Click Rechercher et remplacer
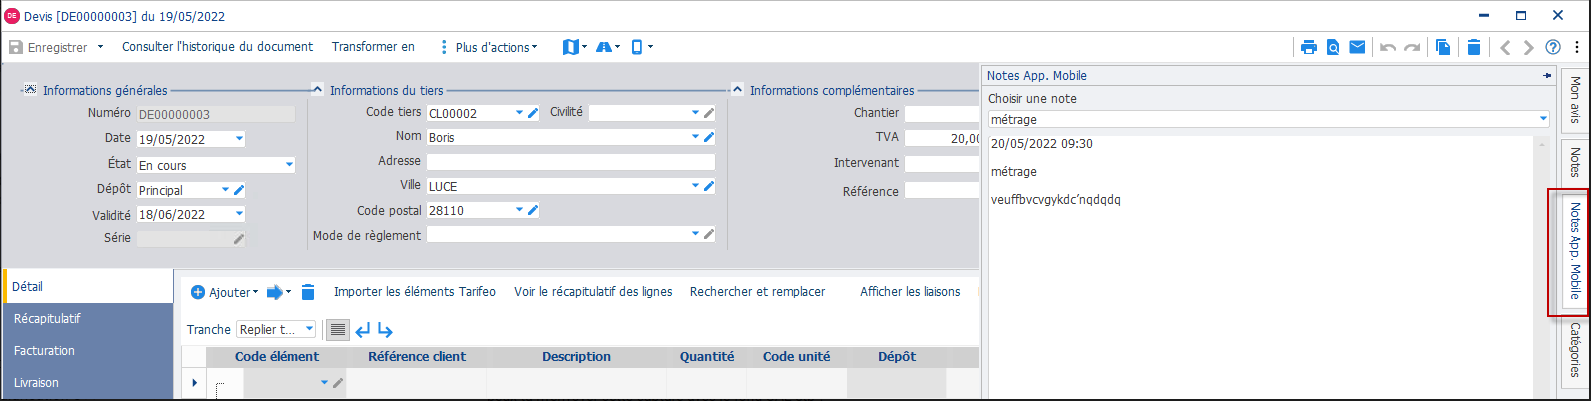 tap(757, 292)
